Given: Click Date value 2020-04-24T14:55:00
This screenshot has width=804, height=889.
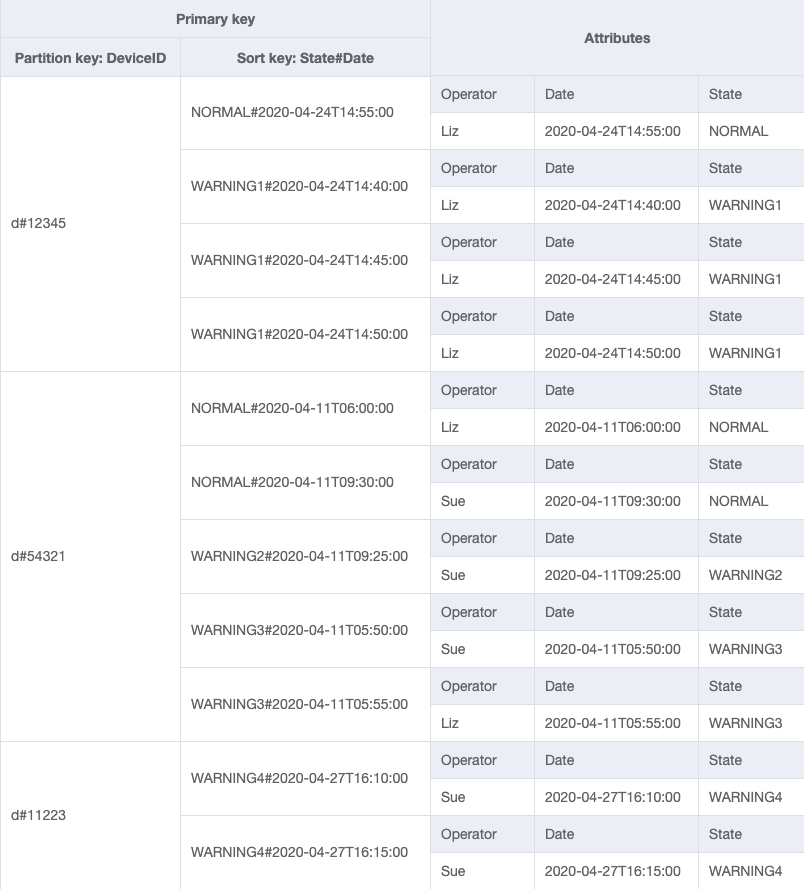Looking at the screenshot, I should click(612, 131).
